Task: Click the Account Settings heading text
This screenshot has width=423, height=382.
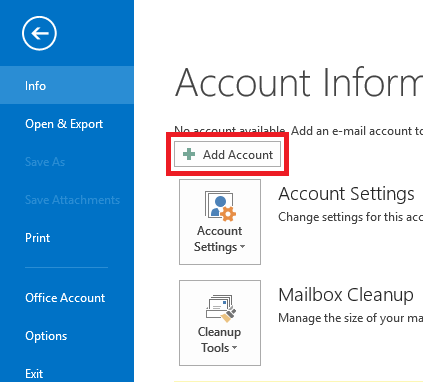Action: [346, 194]
